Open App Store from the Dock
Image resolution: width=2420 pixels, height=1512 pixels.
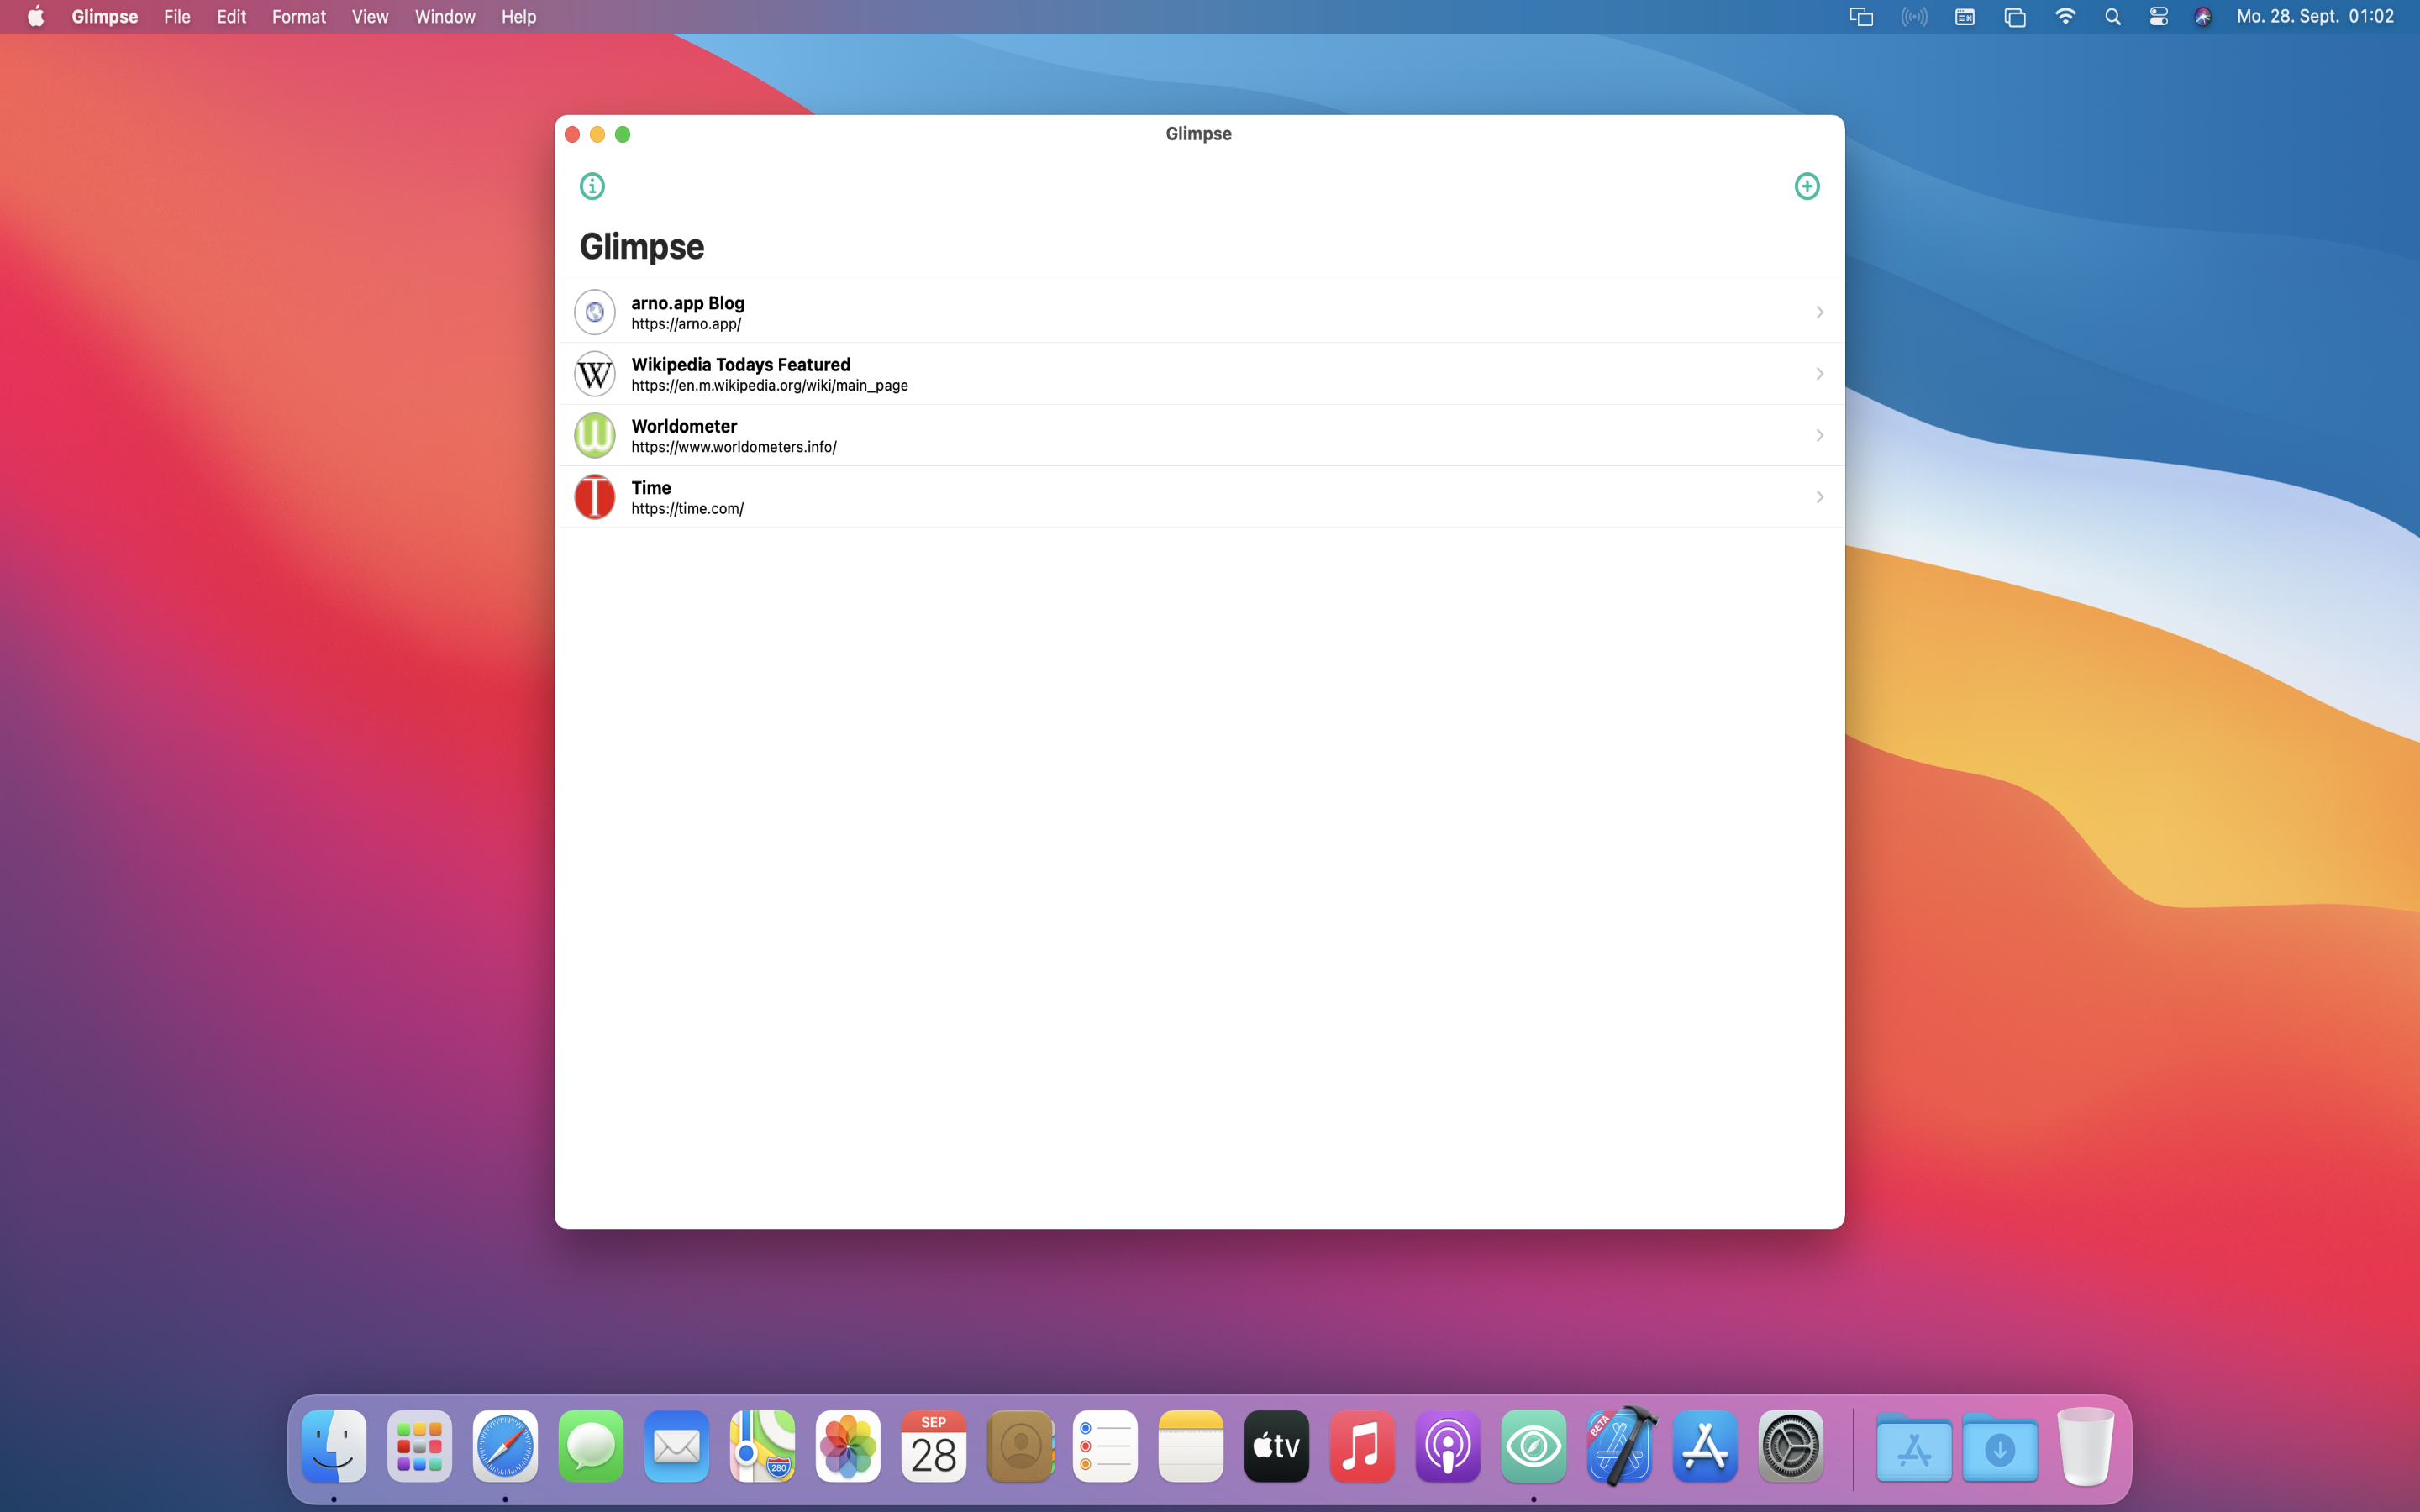point(1705,1446)
